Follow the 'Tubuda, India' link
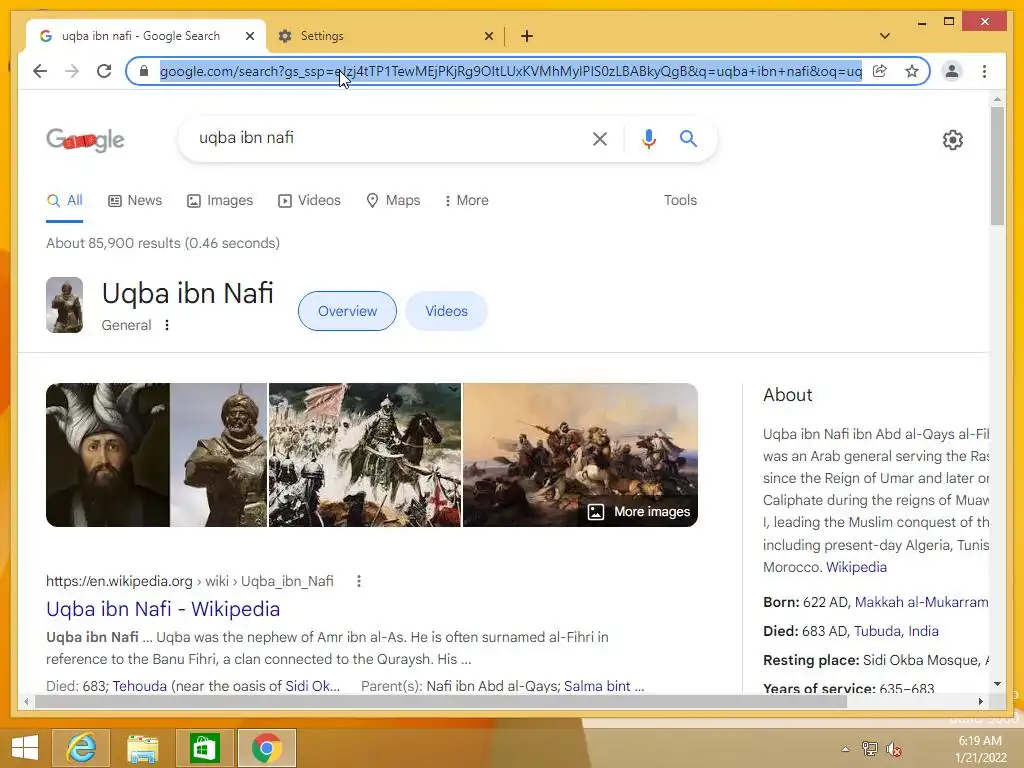The width and height of the screenshot is (1024, 768). (x=896, y=631)
